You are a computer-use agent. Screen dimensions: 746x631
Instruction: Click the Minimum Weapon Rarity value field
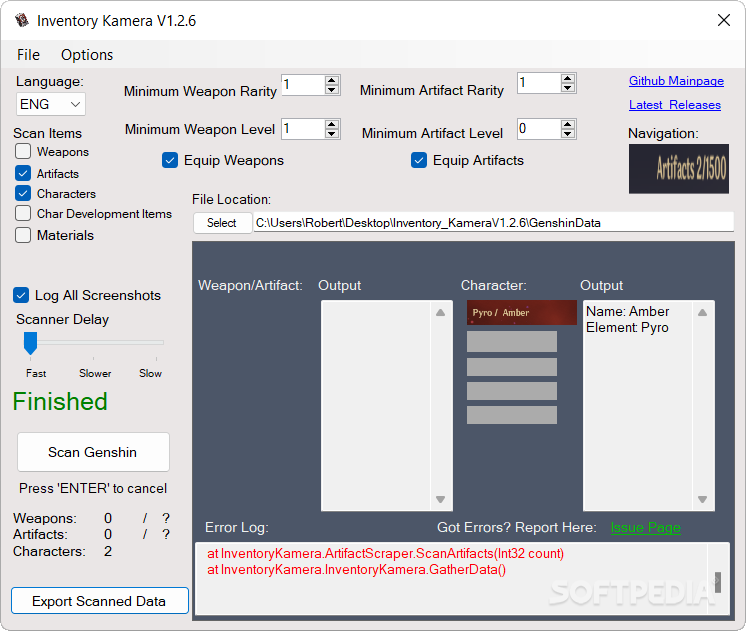pos(303,85)
